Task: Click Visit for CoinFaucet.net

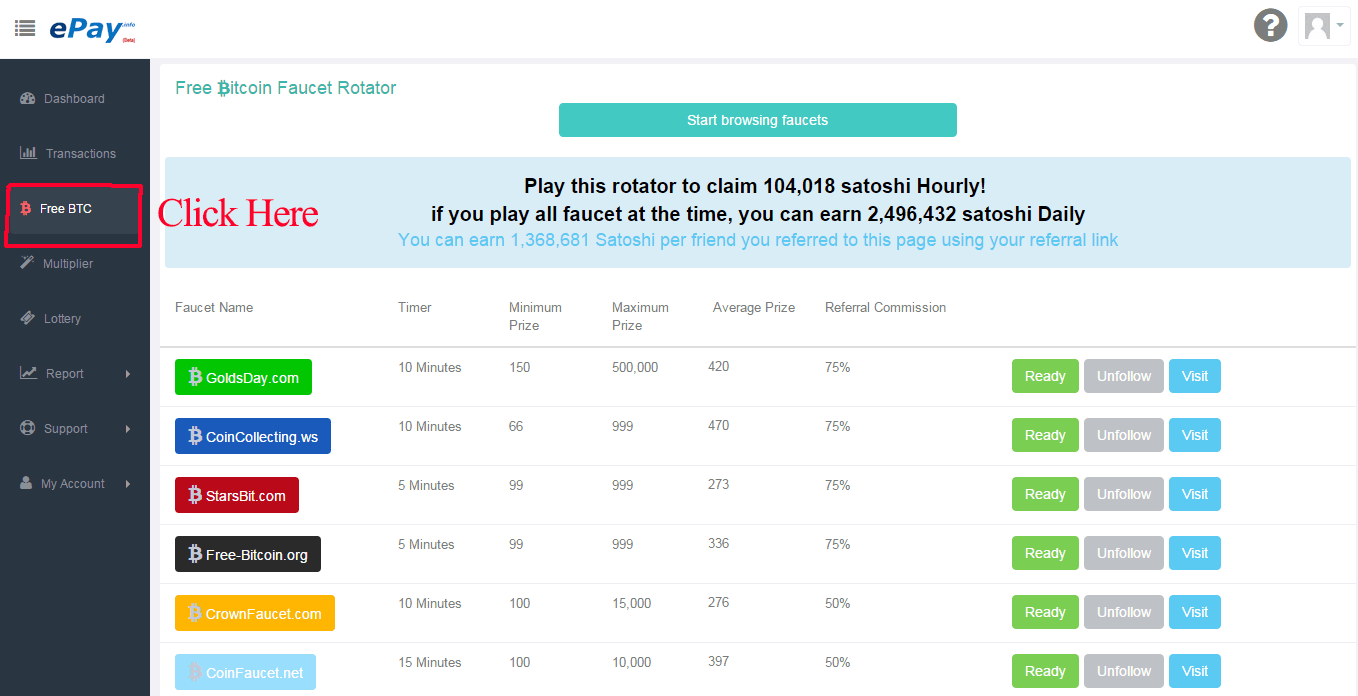Action: pyautogui.click(x=1195, y=671)
